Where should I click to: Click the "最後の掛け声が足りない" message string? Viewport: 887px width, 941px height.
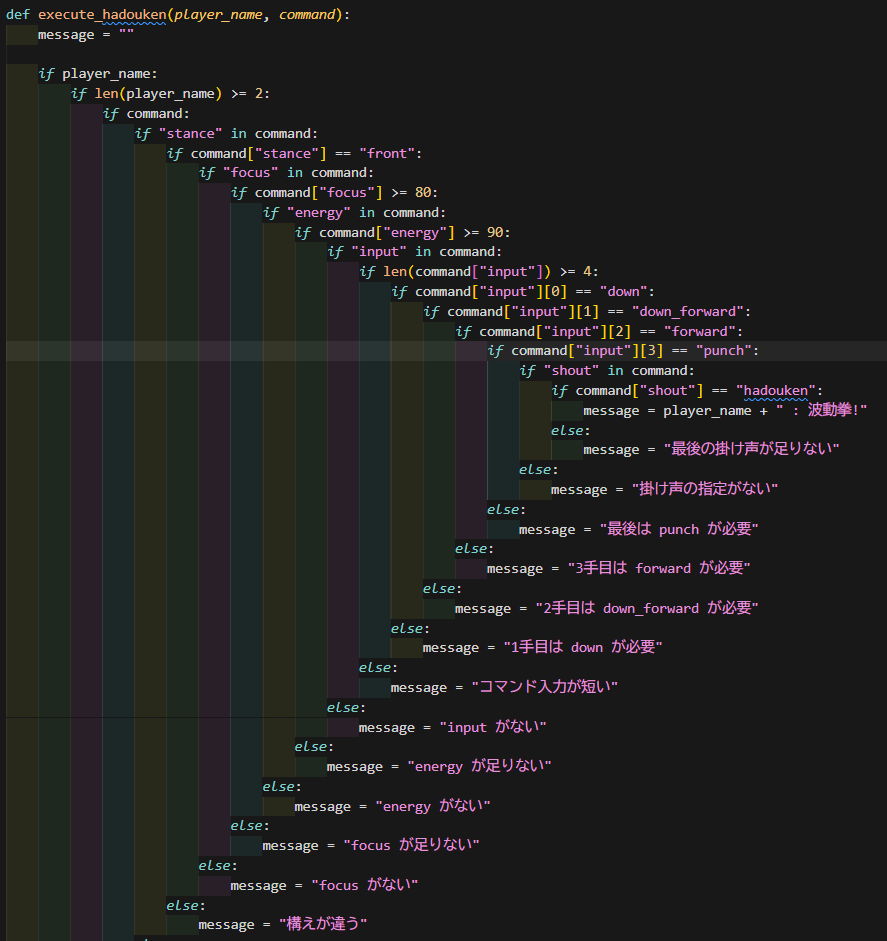tap(751, 449)
